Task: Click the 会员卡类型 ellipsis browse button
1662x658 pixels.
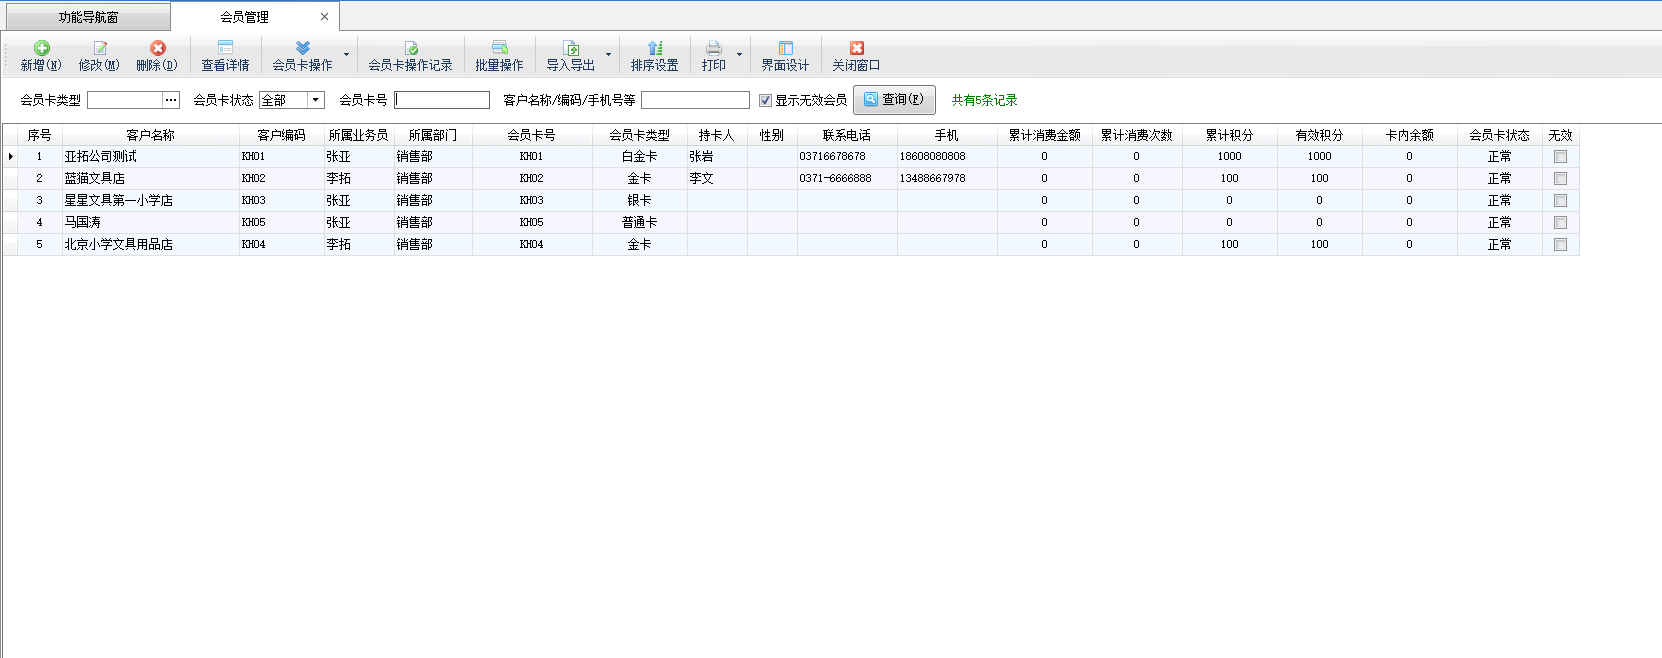Action: 171,100
